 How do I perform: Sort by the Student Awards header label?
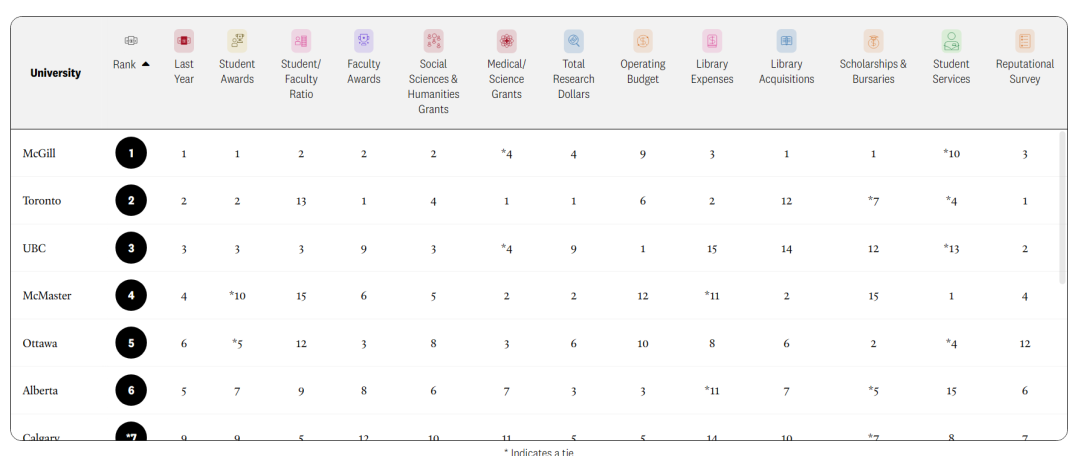pyautogui.click(x=237, y=72)
